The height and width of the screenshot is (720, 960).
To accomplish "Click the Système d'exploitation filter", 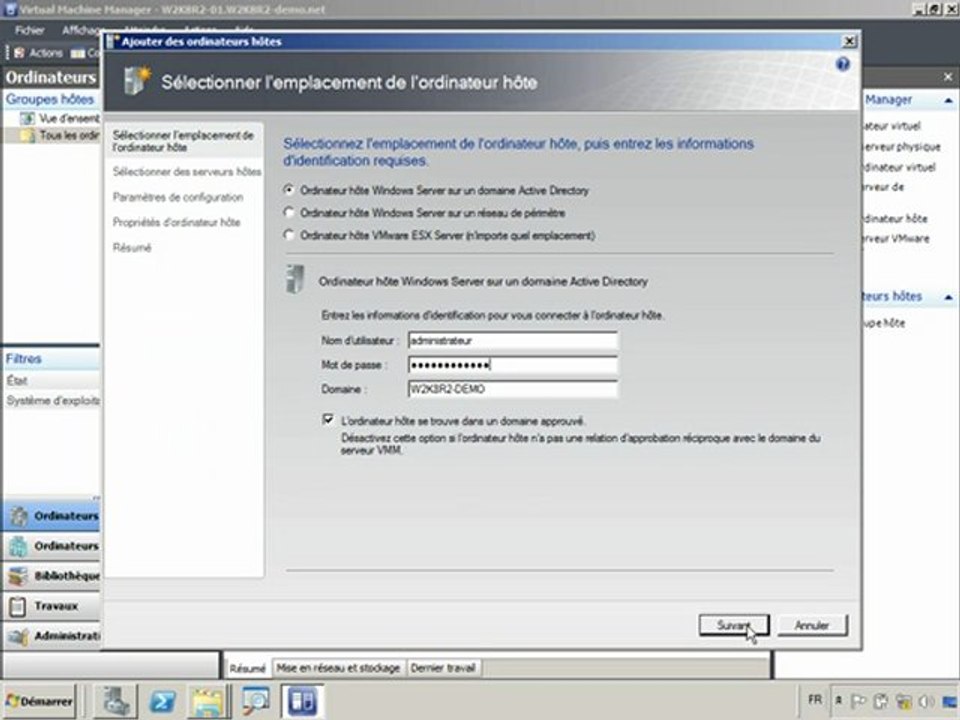I will click(53, 401).
